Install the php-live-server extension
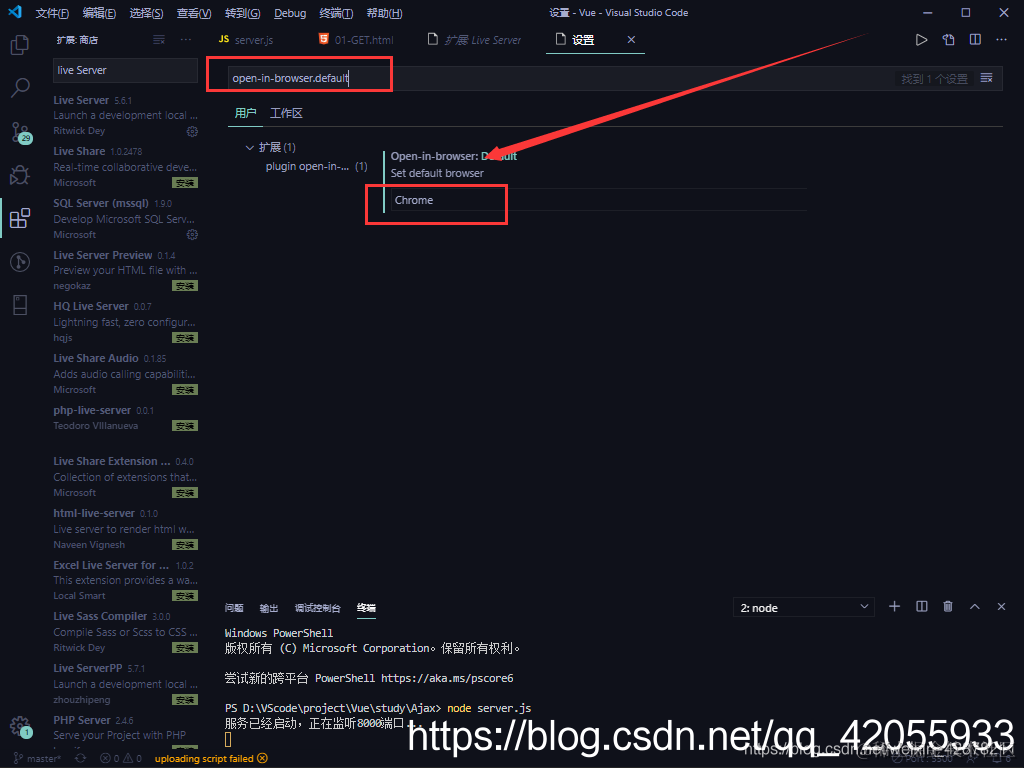The image size is (1024, 768). pos(185,426)
